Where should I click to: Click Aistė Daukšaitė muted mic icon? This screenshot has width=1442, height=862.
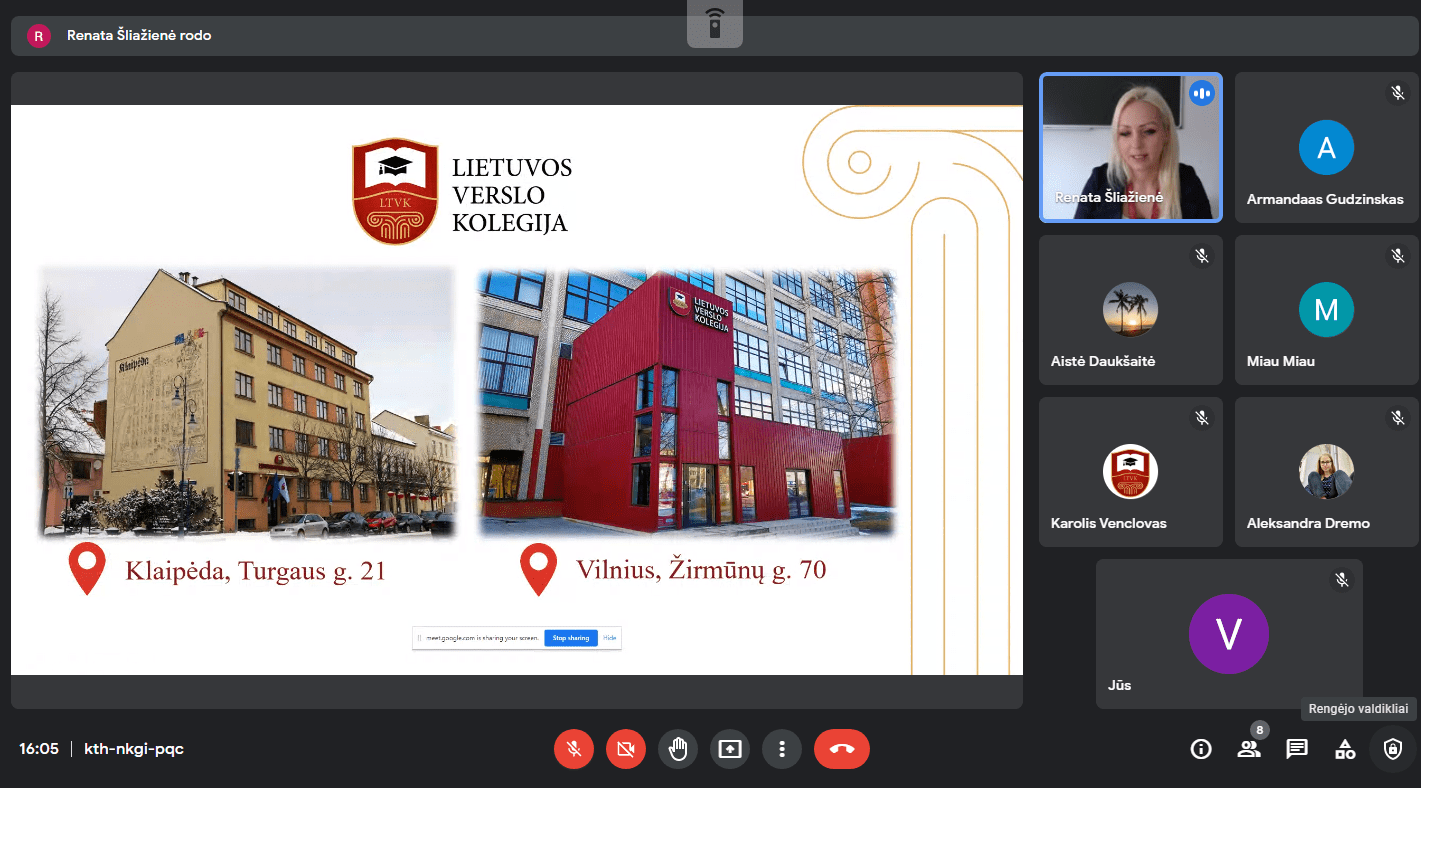click(1202, 256)
